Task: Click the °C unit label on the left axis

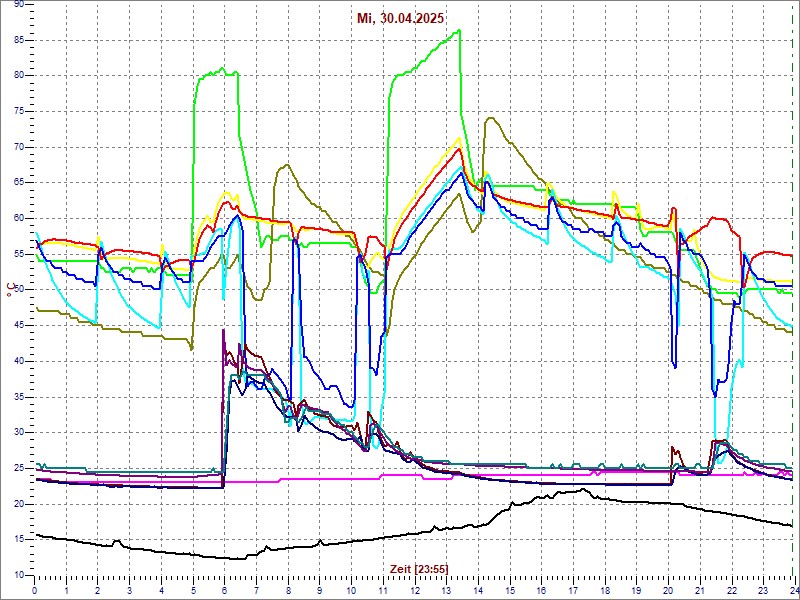Action: 10,290
